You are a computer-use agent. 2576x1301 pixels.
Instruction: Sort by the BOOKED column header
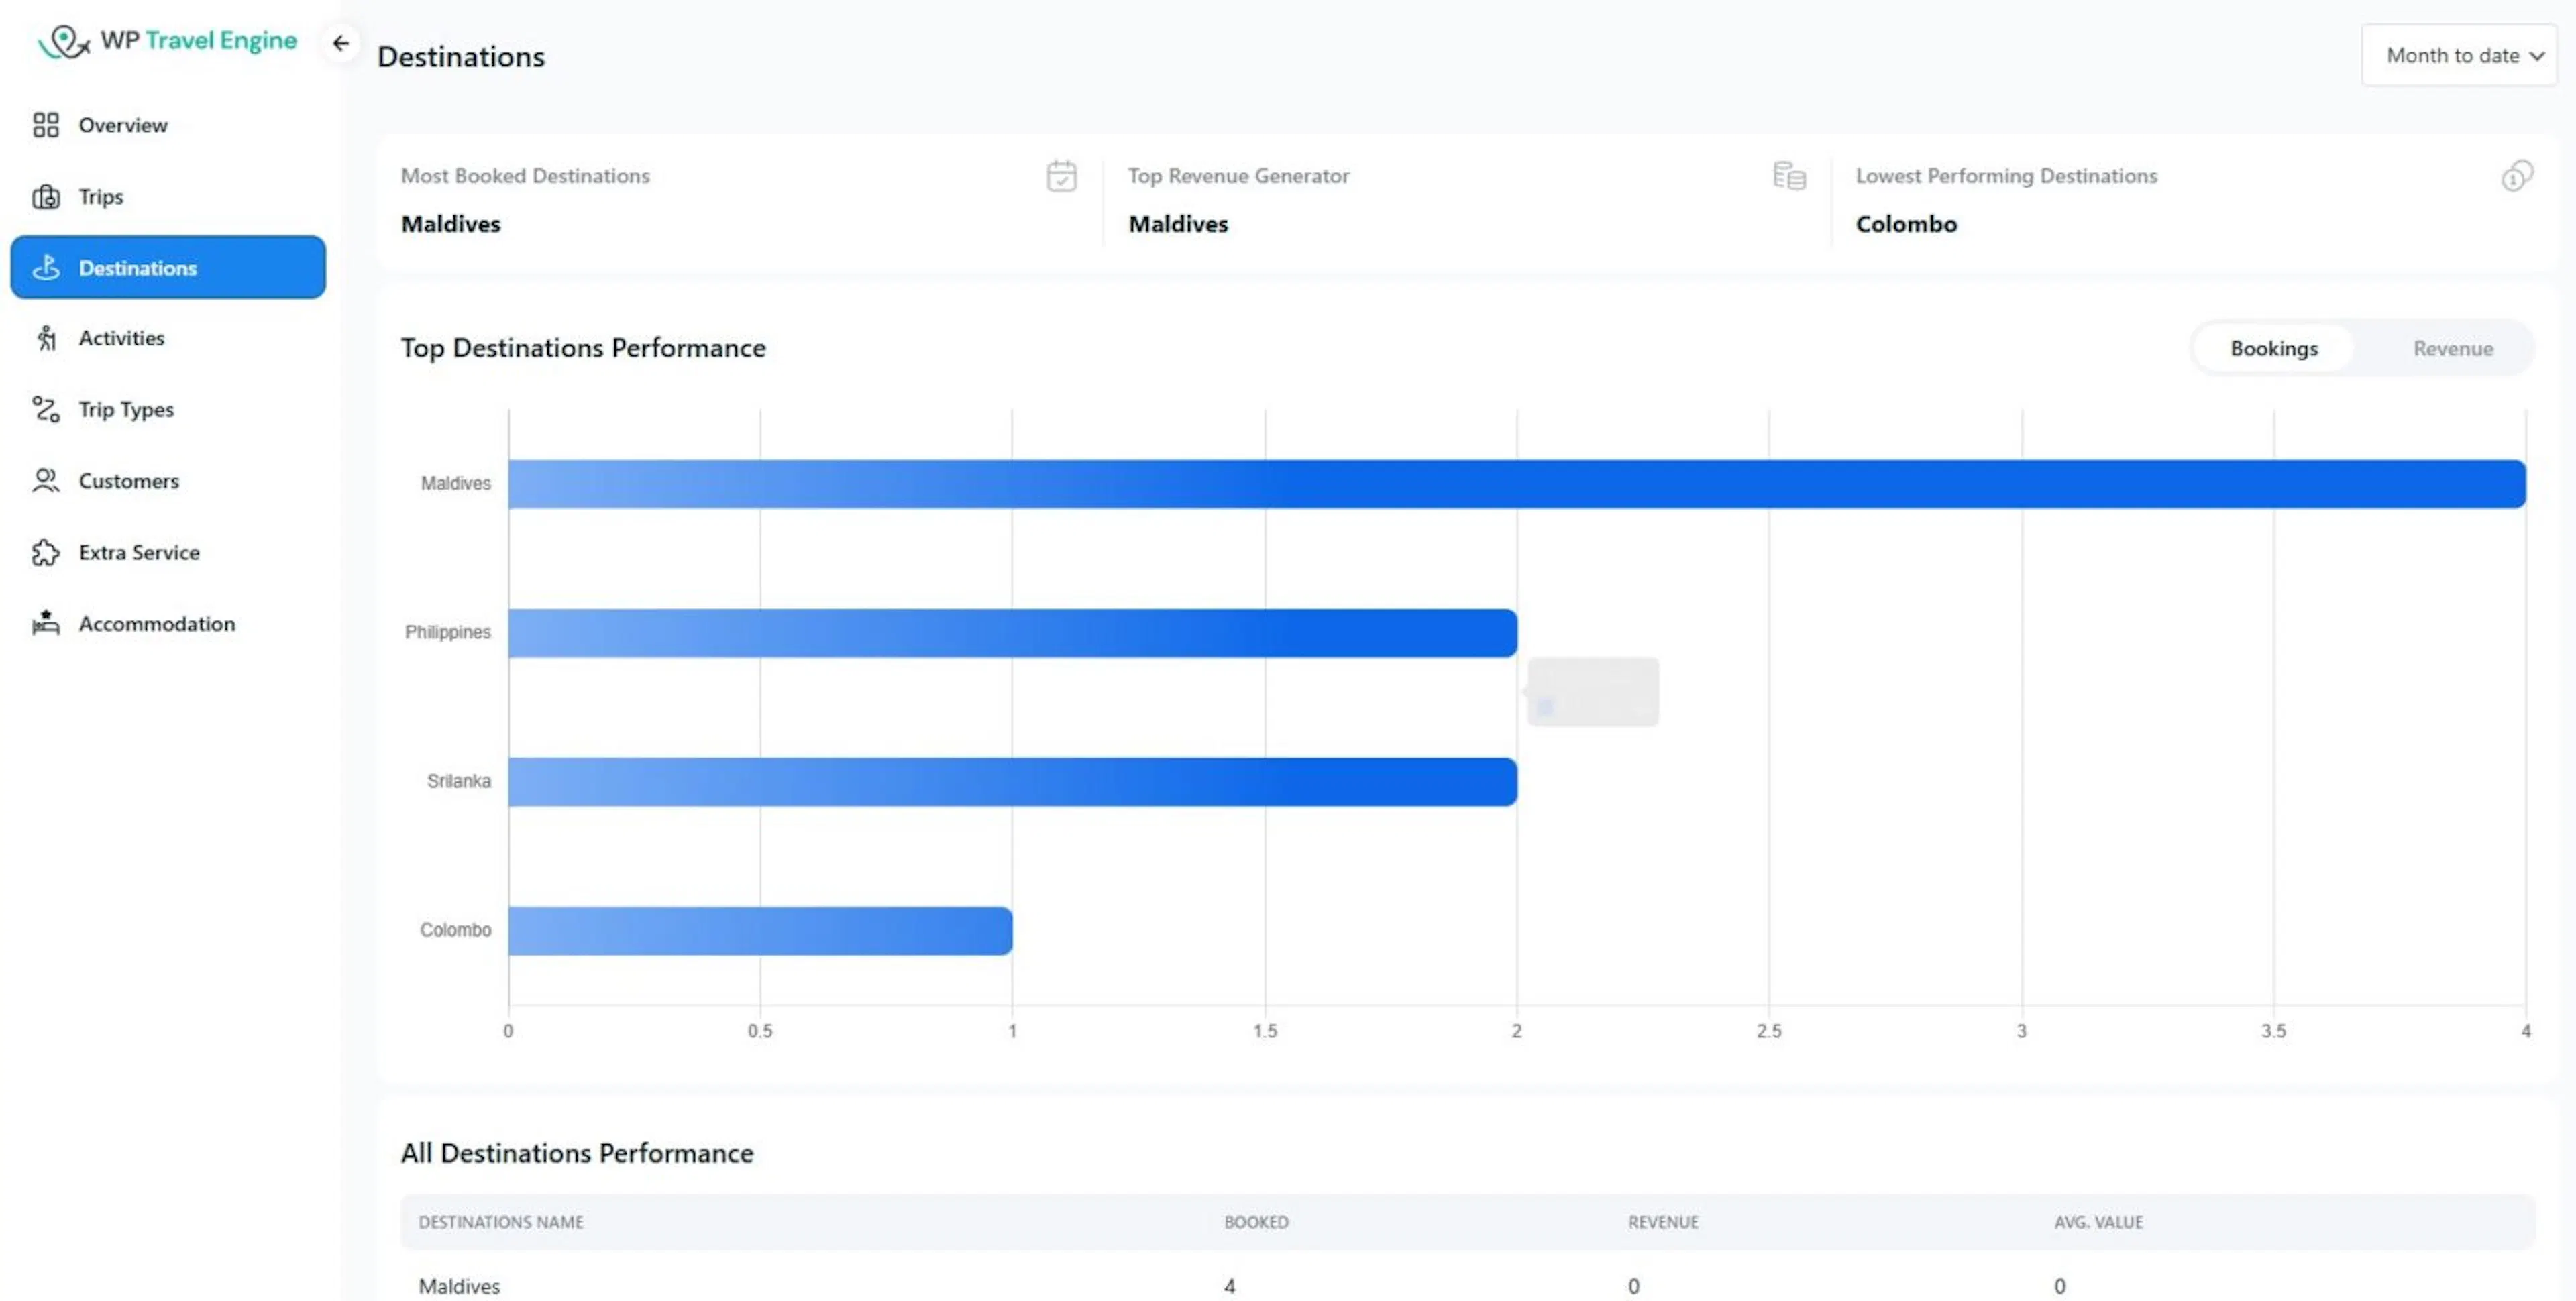click(x=1256, y=1222)
